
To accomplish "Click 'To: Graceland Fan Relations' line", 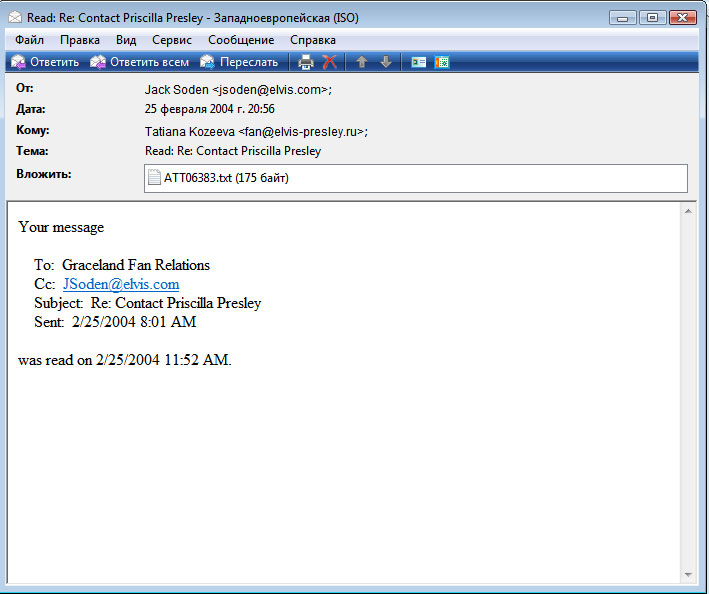I will coord(122,265).
